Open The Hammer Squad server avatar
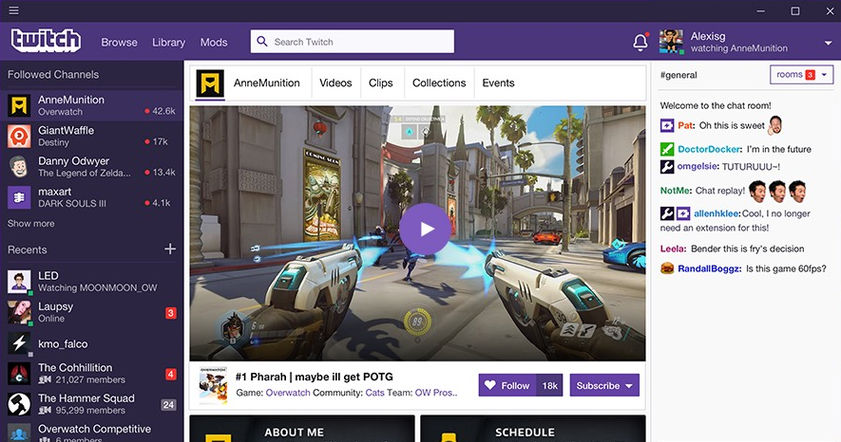 pyautogui.click(x=19, y=404)
